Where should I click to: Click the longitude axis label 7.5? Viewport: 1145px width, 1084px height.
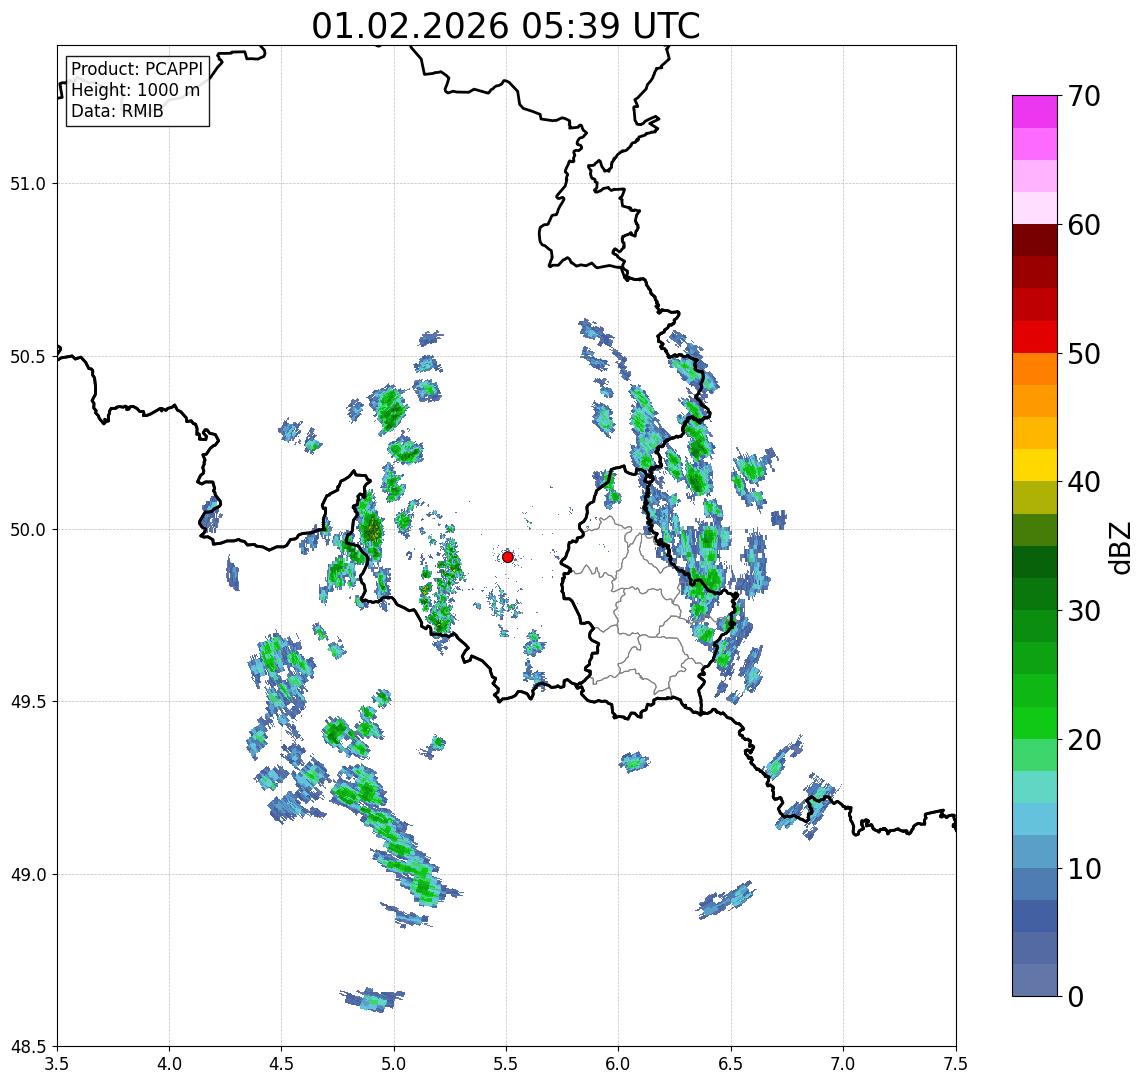point(956,1064)
